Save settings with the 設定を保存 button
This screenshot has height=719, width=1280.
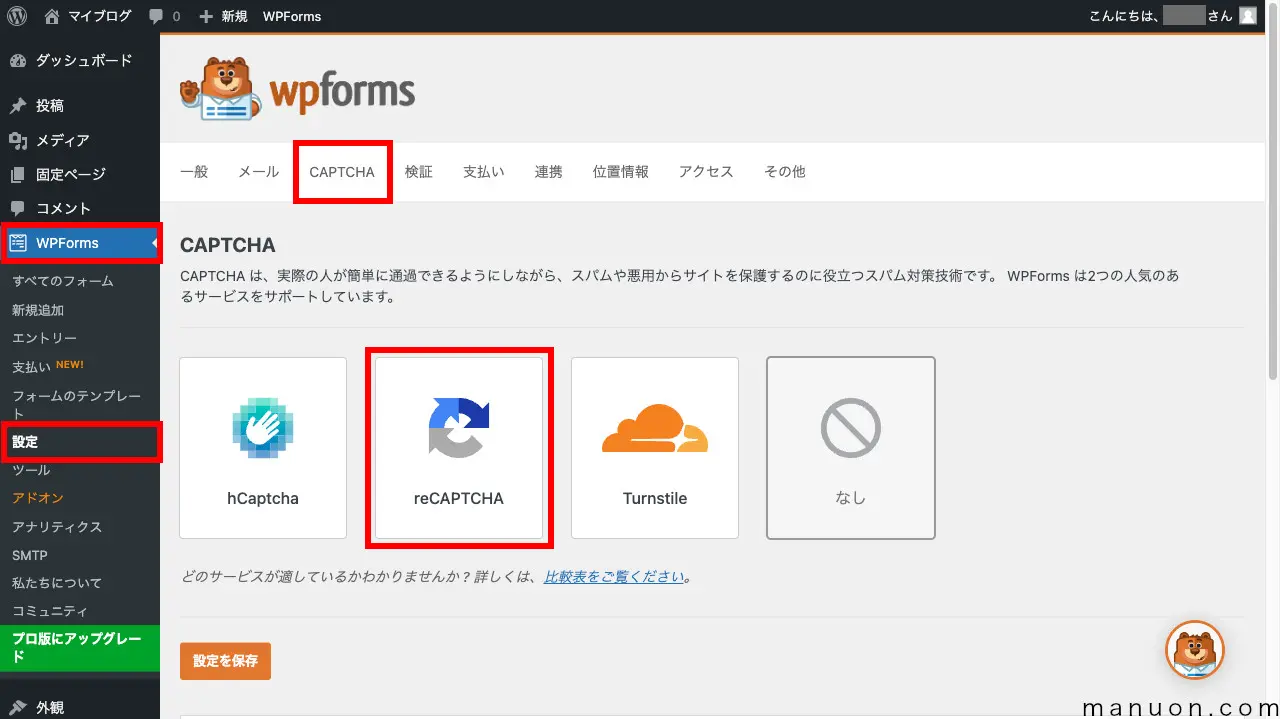[x=225, y=660]
